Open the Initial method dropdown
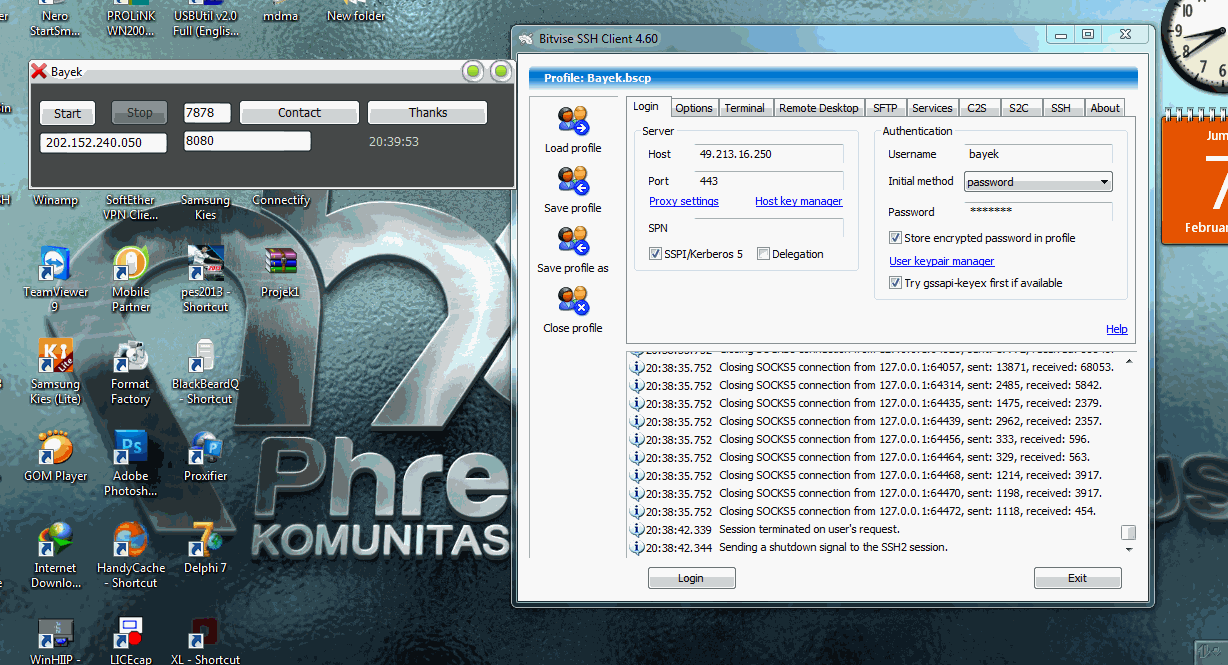Viewport: 1228px width, 665px height. click(x=1038, y=182)
